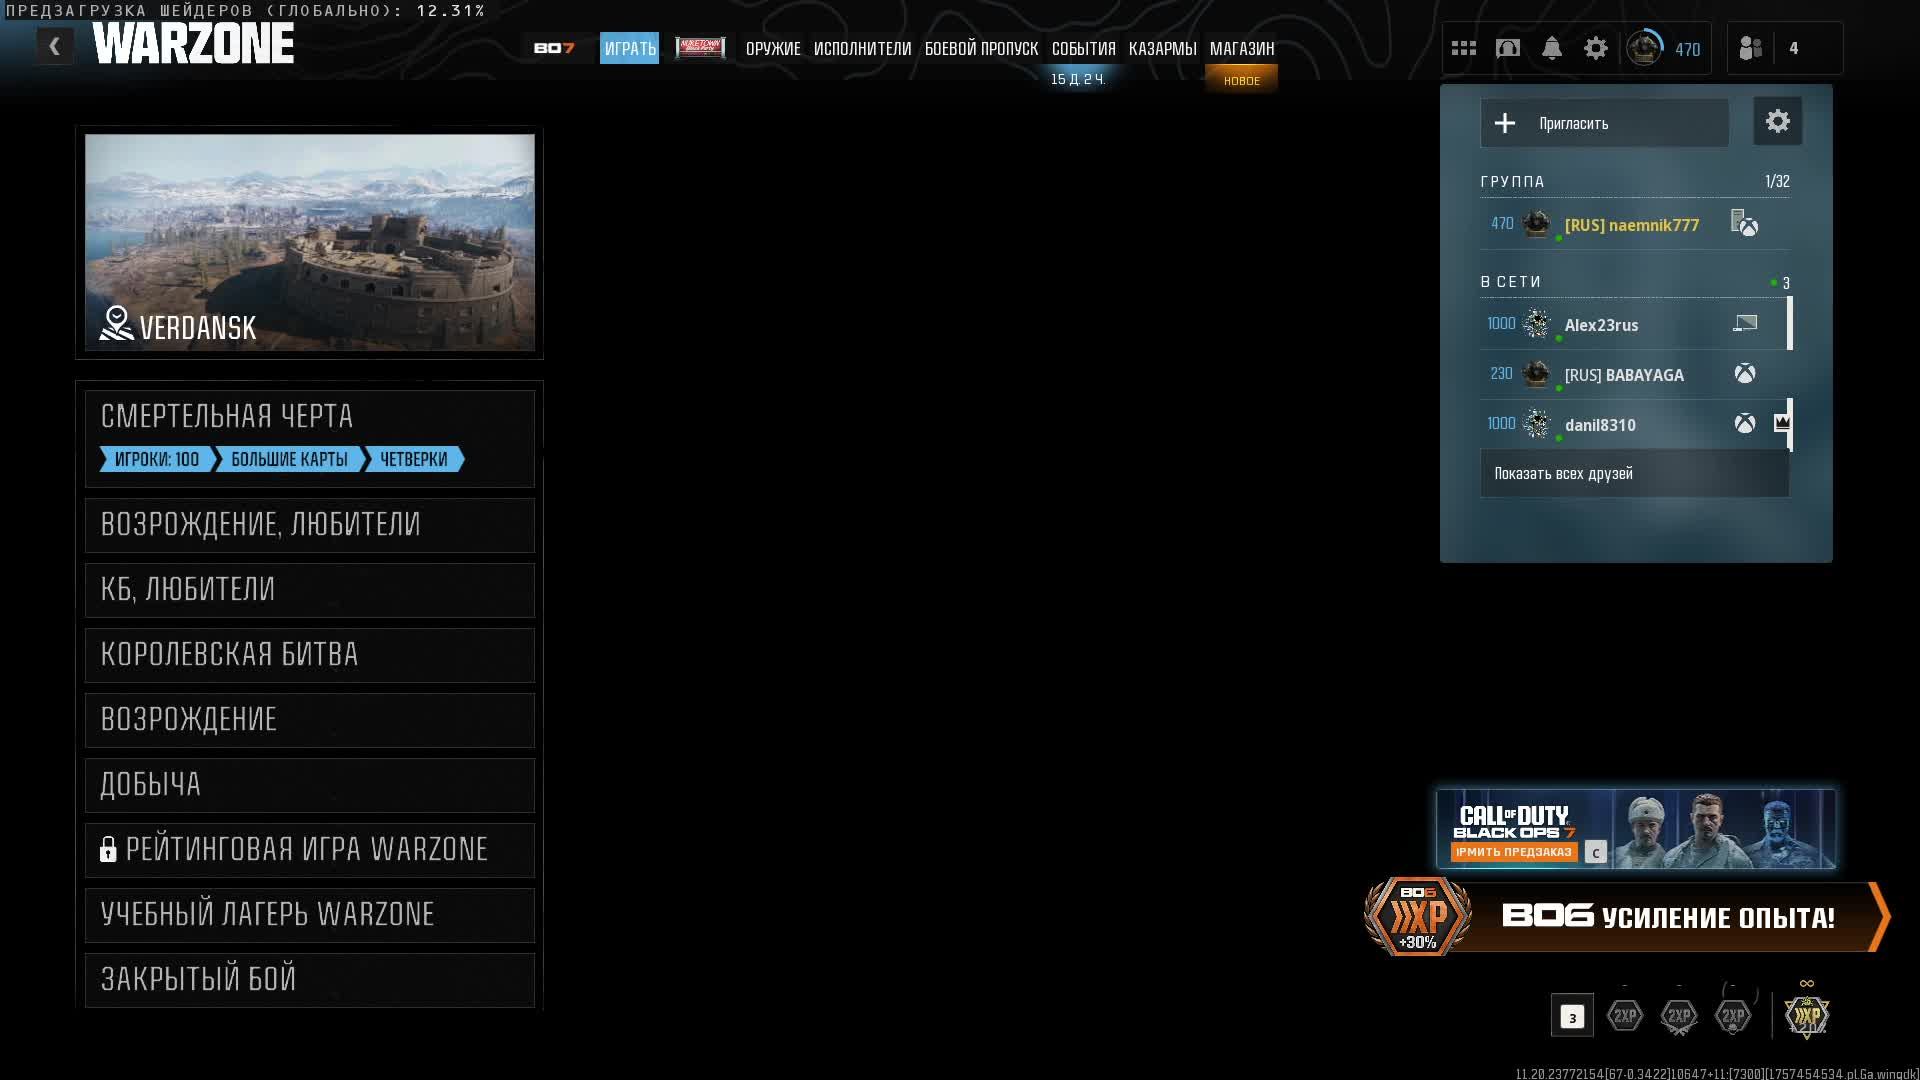Open the grid apps menu icon
The height and width of the screenshot is (1080, 1920).
(x=1464, y=48)
